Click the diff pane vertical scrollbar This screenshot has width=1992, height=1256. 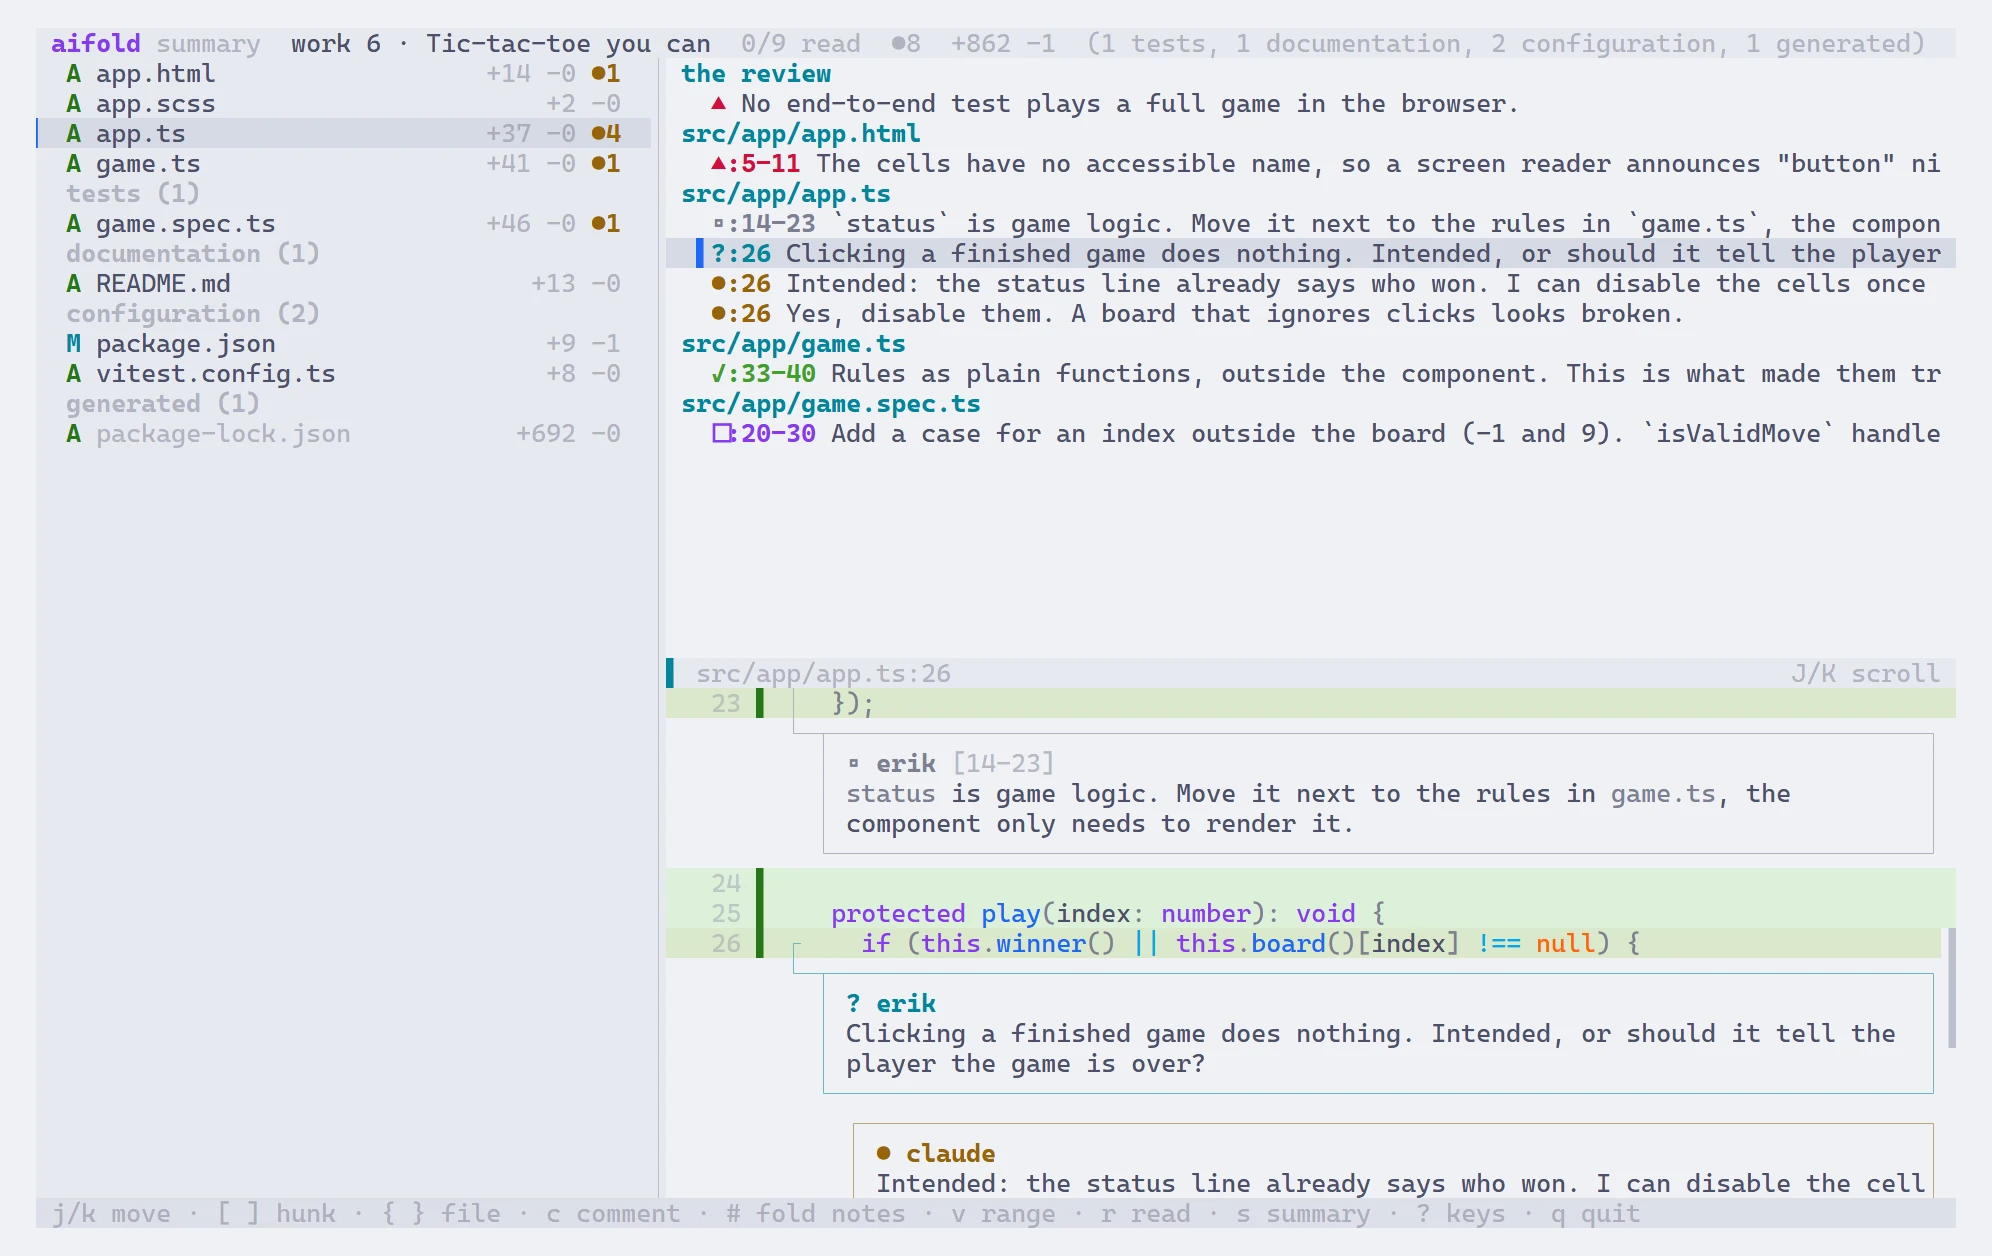[1952, 988]
